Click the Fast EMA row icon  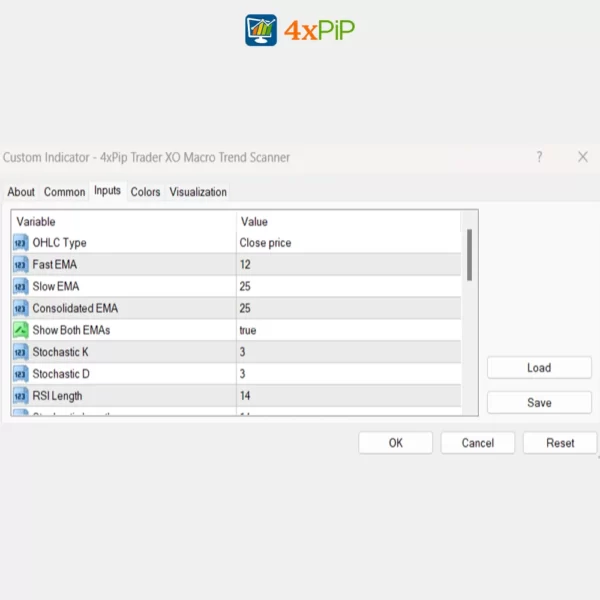(x=21, y=265)
